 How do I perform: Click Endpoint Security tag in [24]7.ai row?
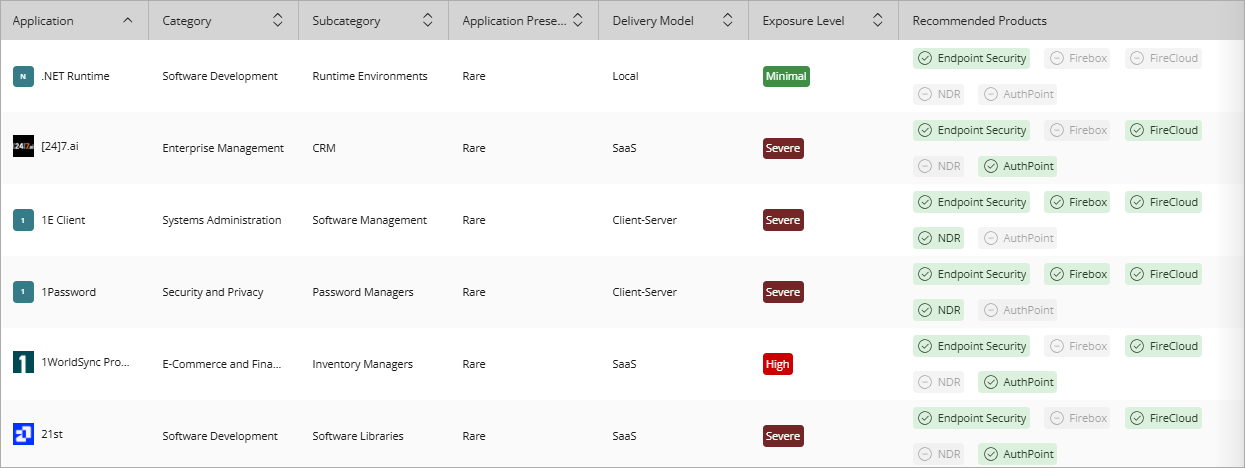coord(972,130)
